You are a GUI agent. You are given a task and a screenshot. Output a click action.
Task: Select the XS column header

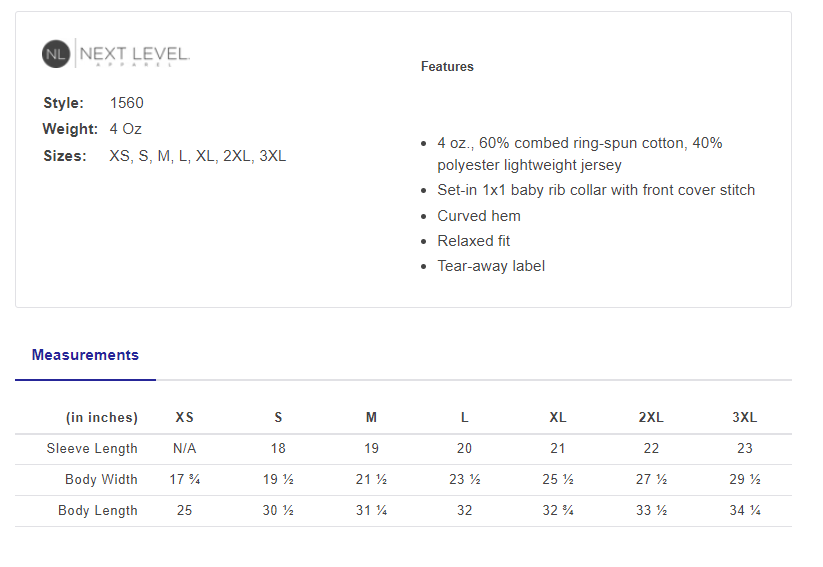click(185, 418)
